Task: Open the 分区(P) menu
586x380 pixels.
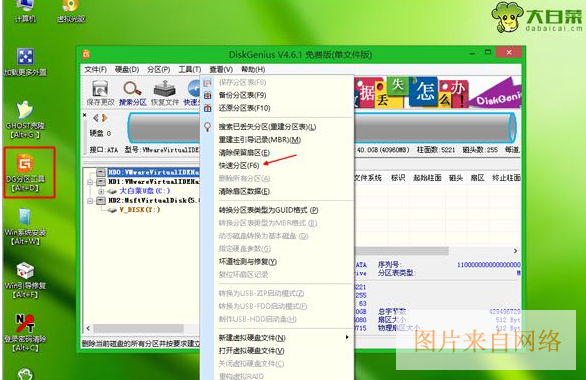Action: click(x=158, y=69)
